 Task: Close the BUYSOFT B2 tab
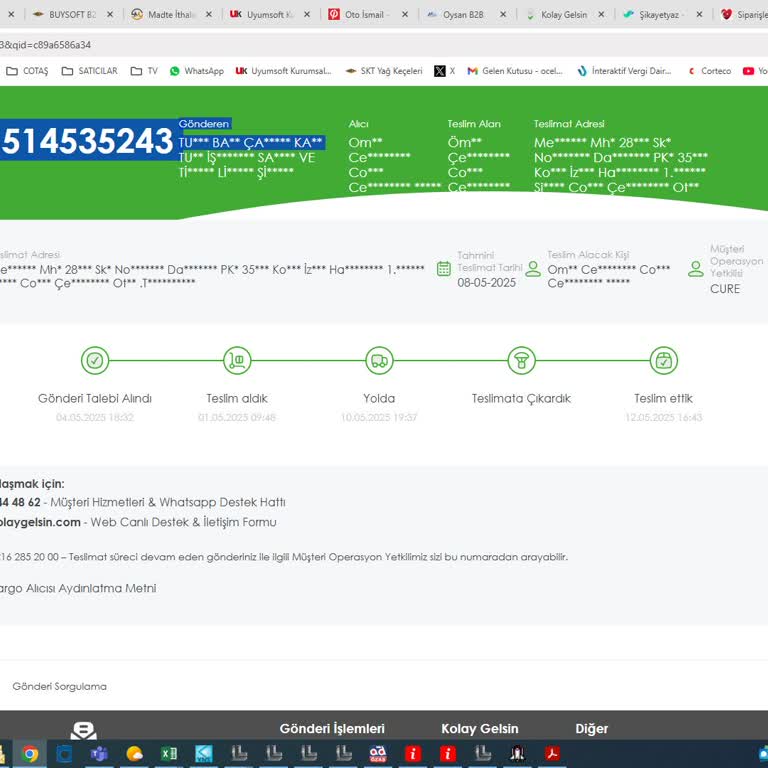(x=110, y=15)
